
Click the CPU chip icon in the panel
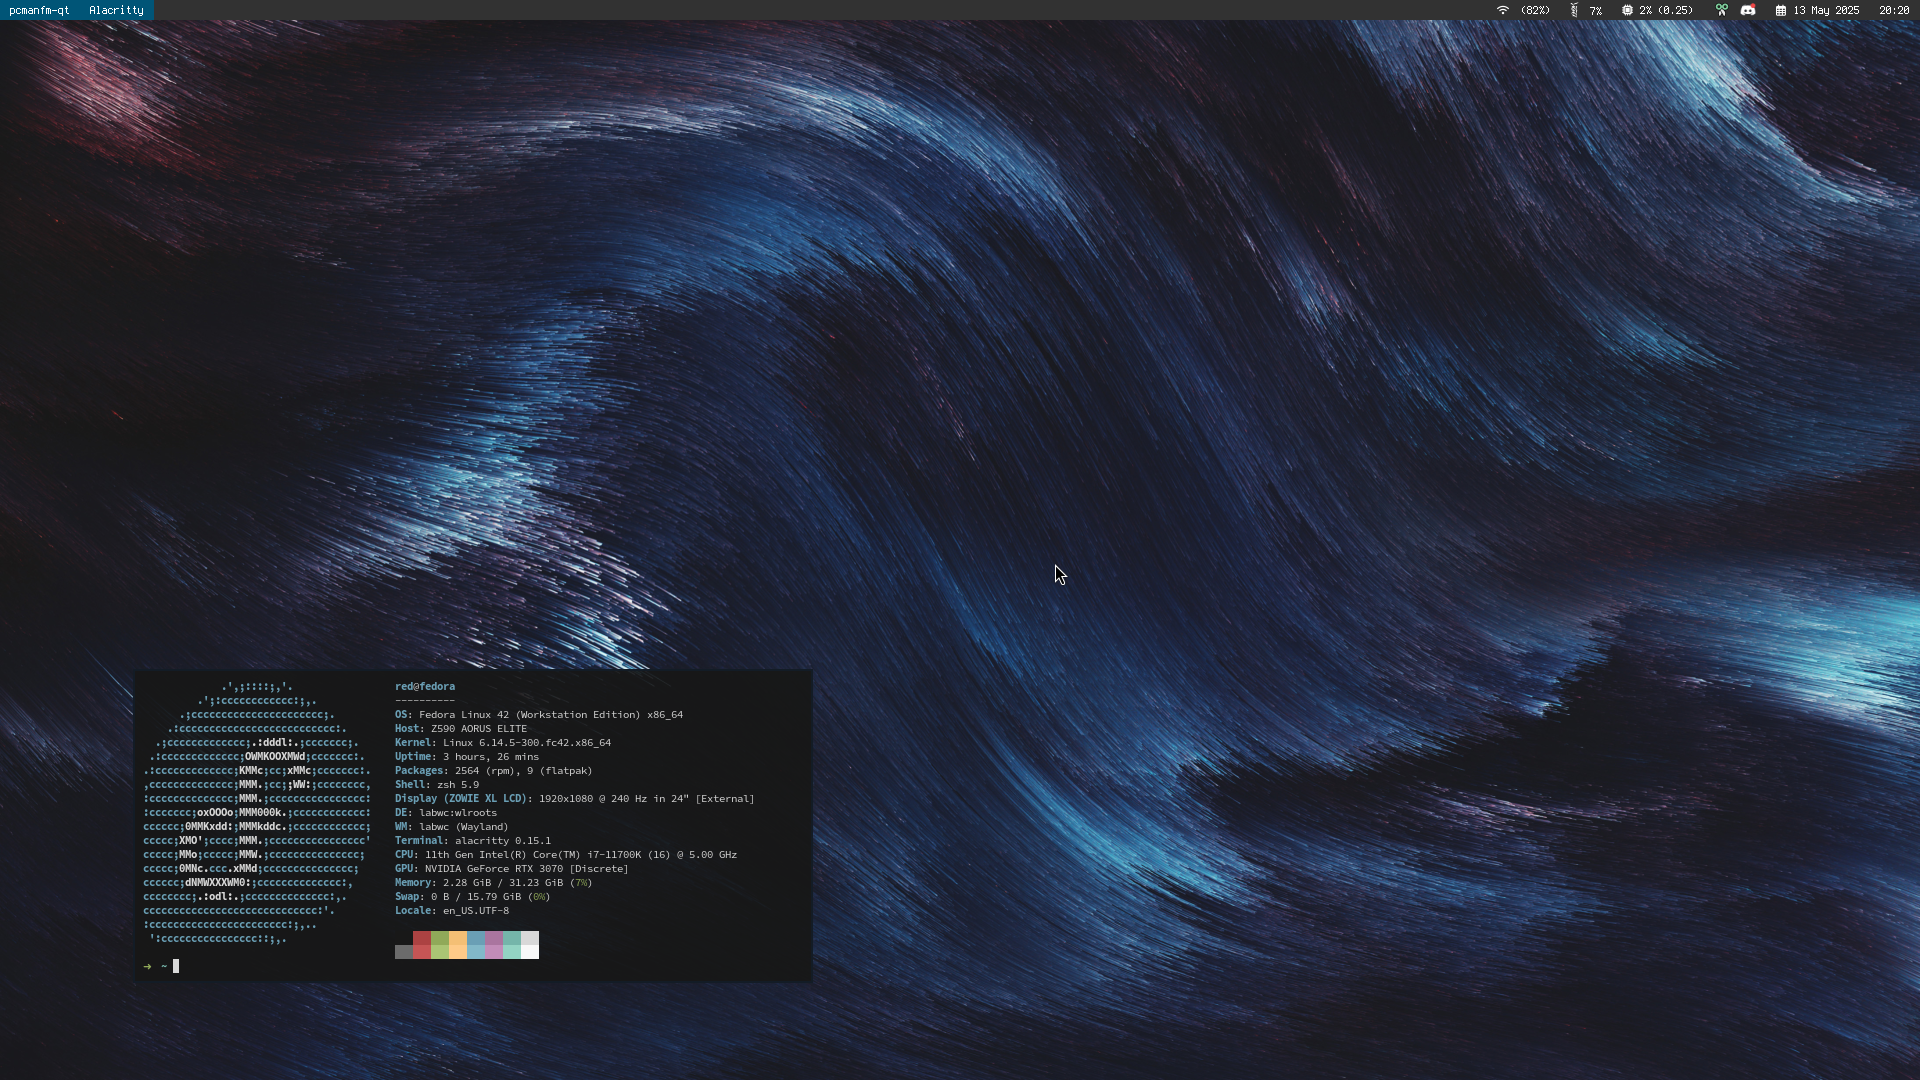pyautogui.click(x=1627, y=10)
